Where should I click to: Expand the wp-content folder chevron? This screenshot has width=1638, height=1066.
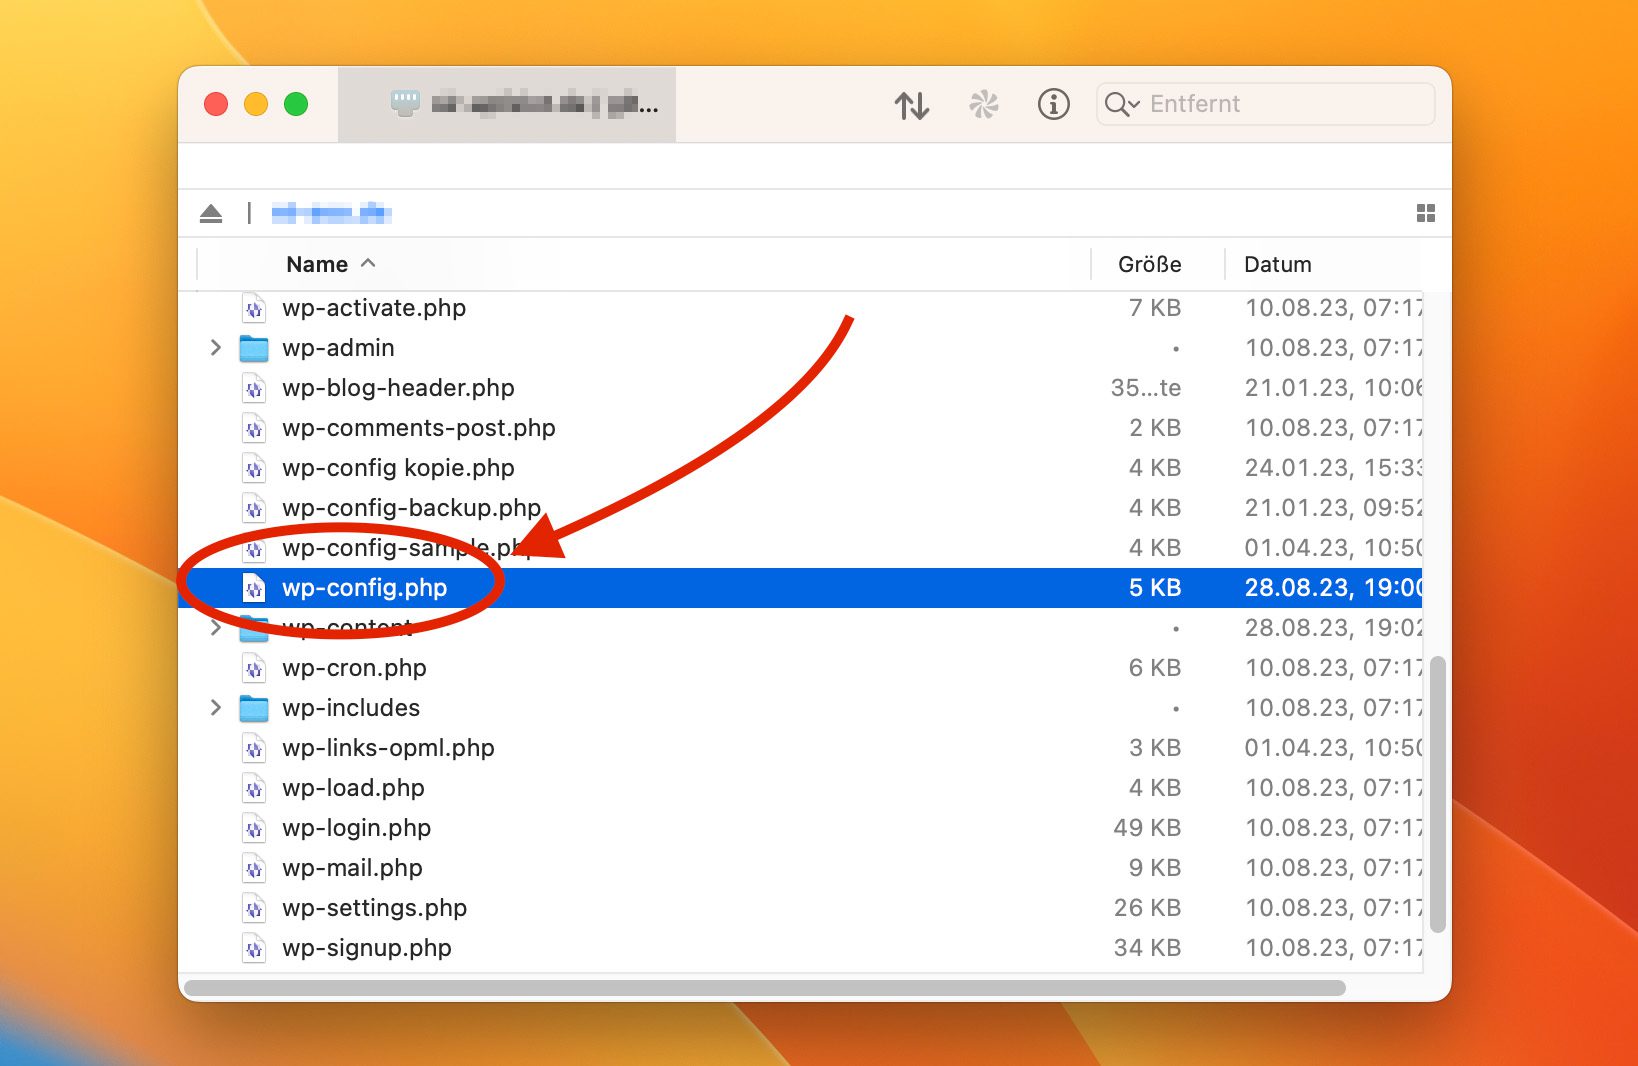216,628
